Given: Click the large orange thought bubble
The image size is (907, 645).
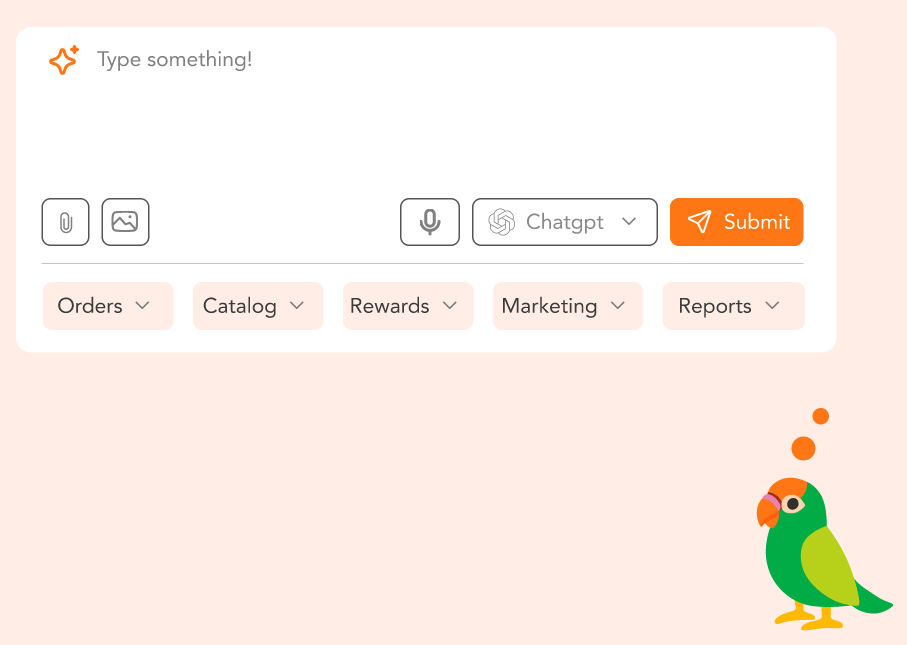Looking at the screenshot, I should click(803, 448).
